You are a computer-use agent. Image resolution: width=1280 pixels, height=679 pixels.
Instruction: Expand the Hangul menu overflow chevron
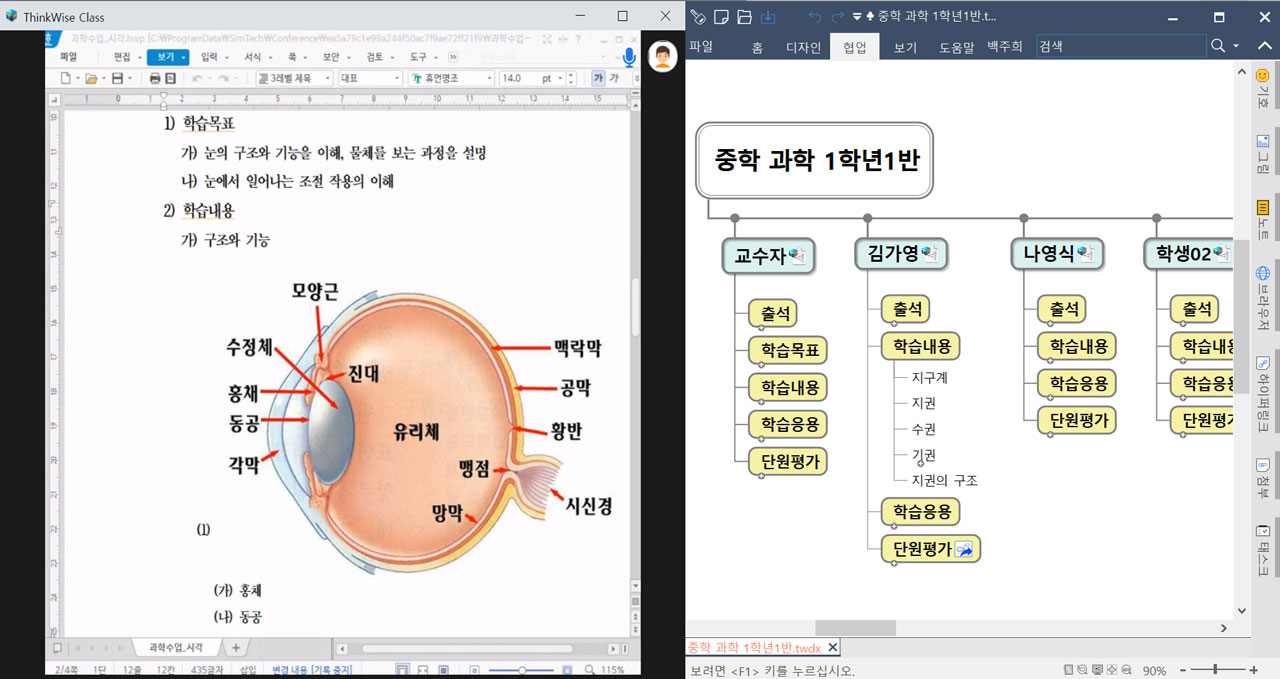(x=454, y=57)
